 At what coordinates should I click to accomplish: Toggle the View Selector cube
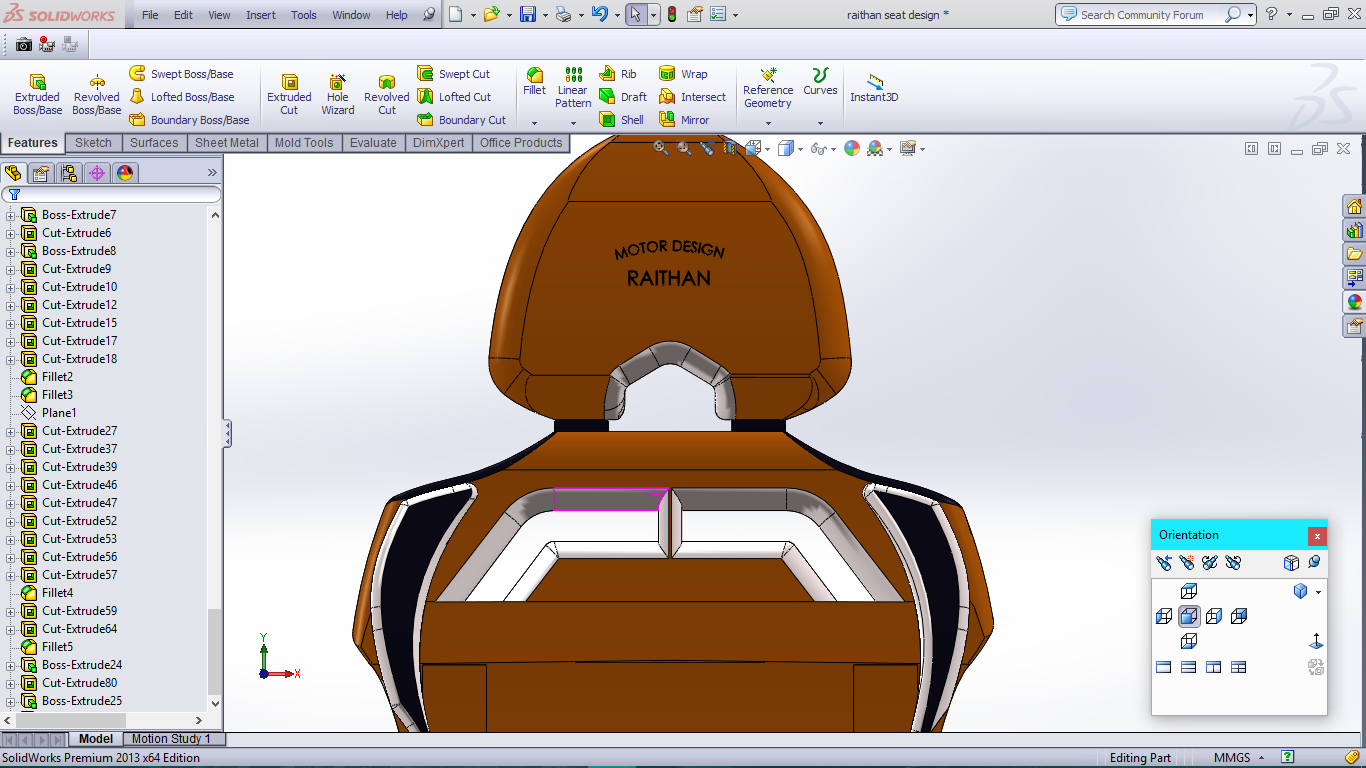coord(1292,563)
